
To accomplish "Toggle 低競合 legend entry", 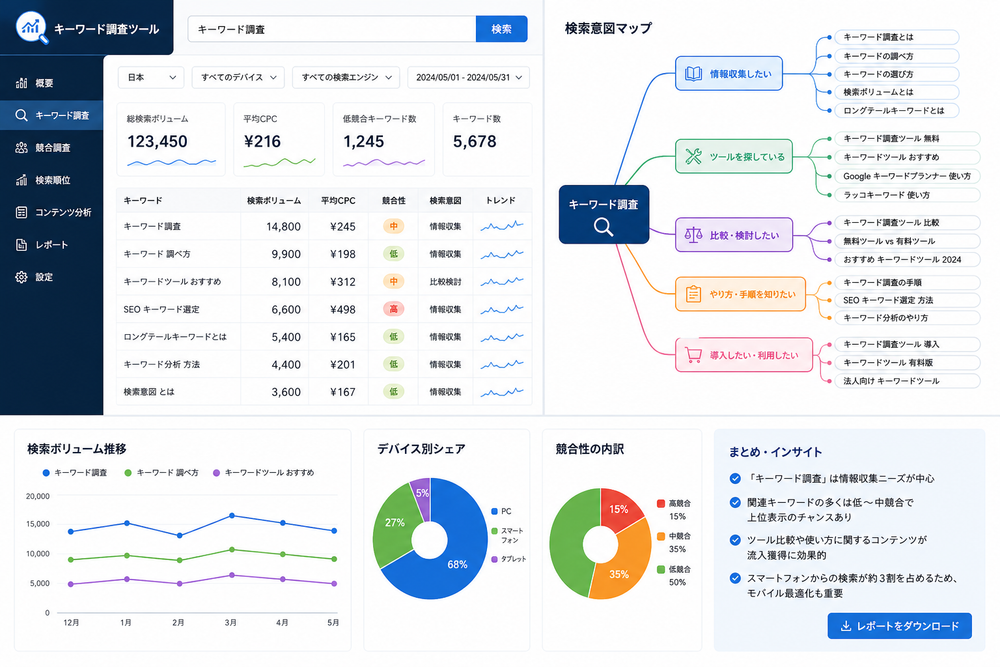I will pos(674,575).
